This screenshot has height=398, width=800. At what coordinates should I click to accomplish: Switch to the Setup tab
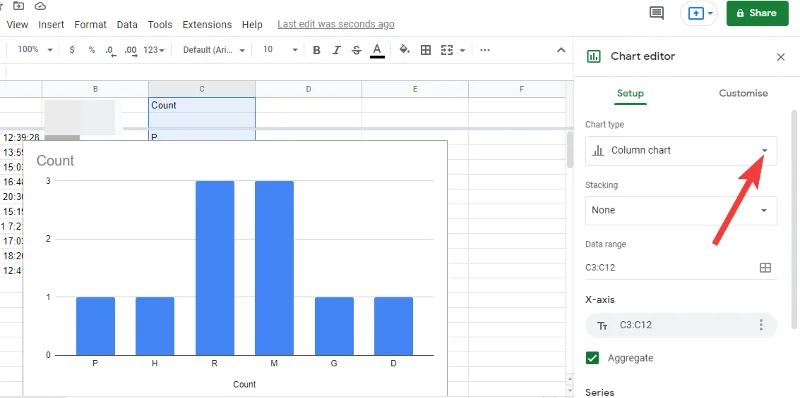click(630, 93)
